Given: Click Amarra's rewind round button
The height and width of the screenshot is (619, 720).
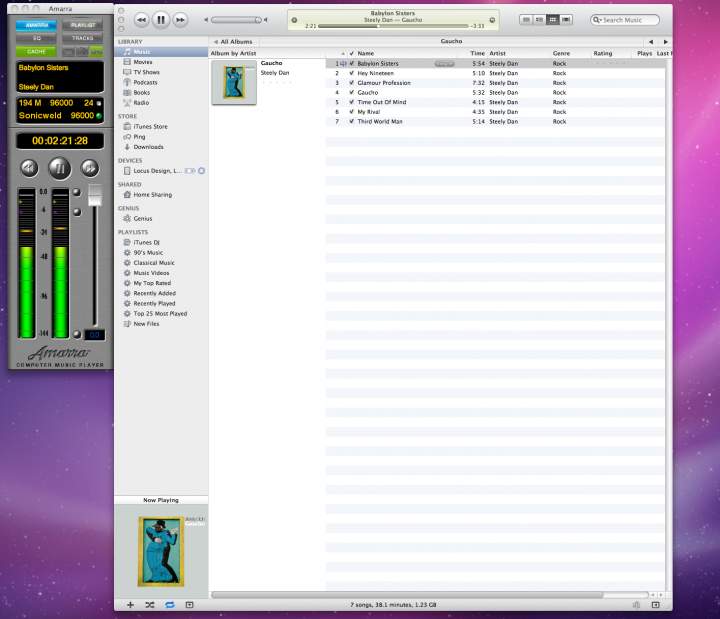Looking at the screenshot, I should pos(29,168).
